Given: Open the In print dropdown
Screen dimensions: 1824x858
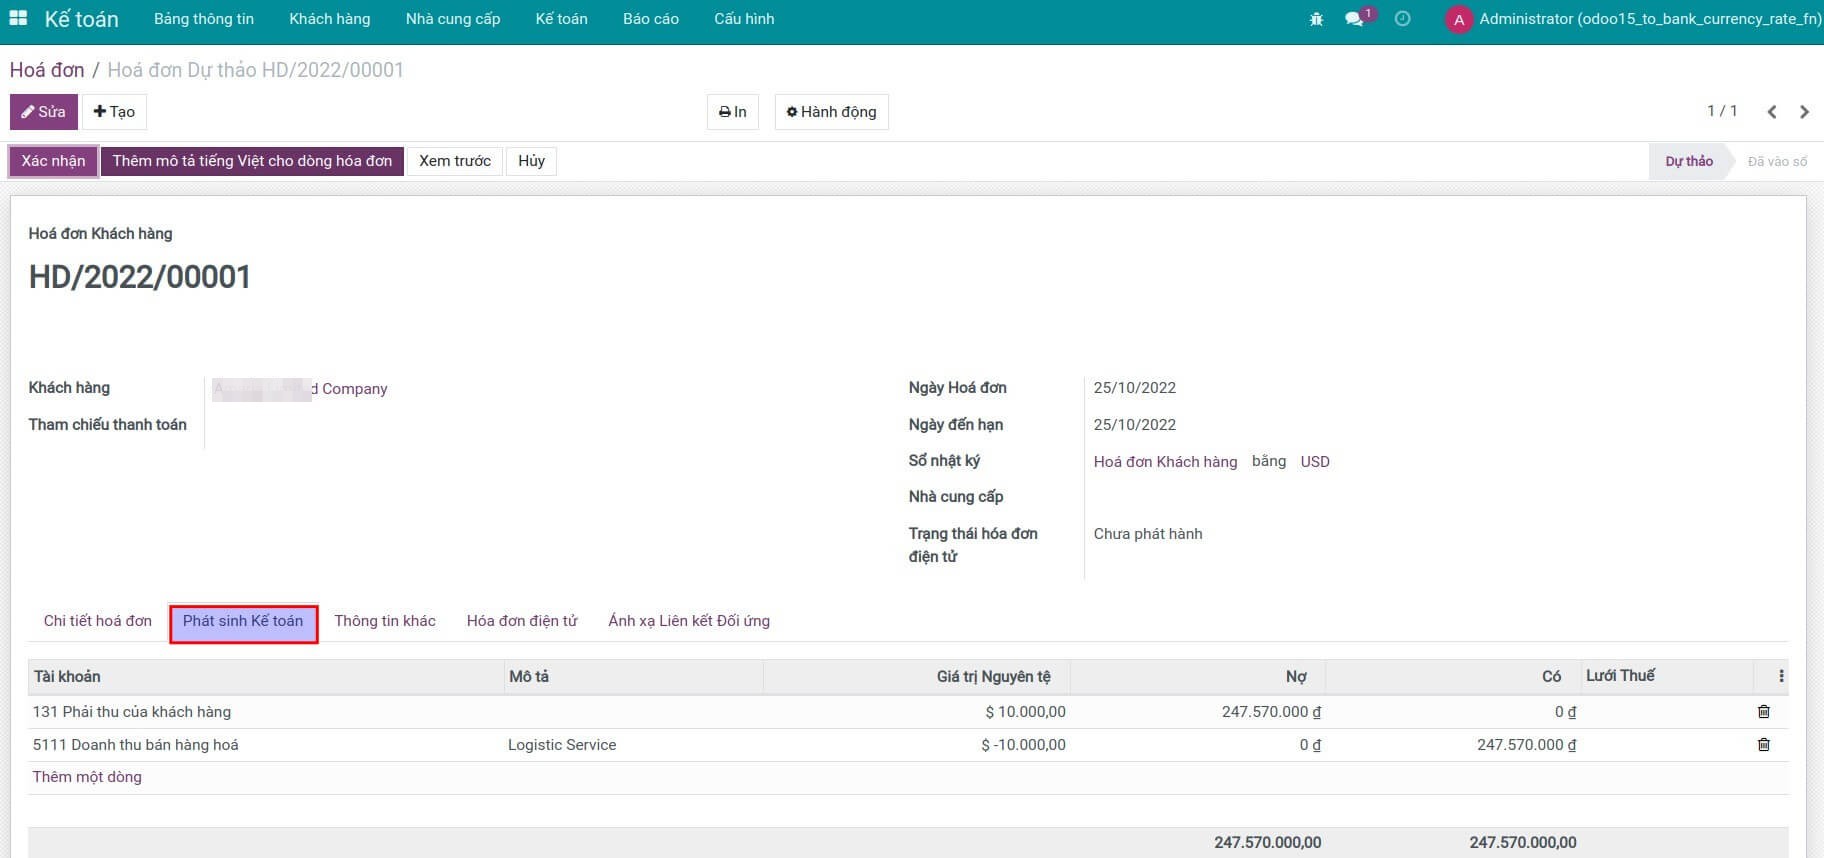Looking at the screenshot, I should point(732,112).
